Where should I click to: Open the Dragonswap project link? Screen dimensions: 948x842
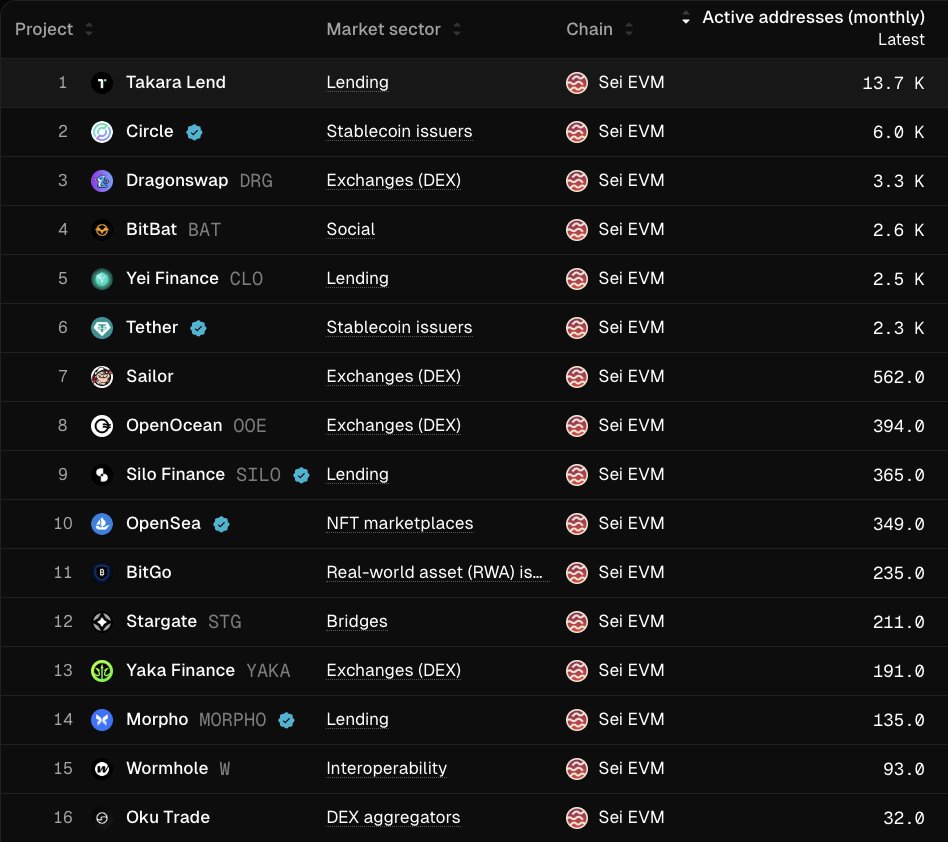tap(177, 180)
